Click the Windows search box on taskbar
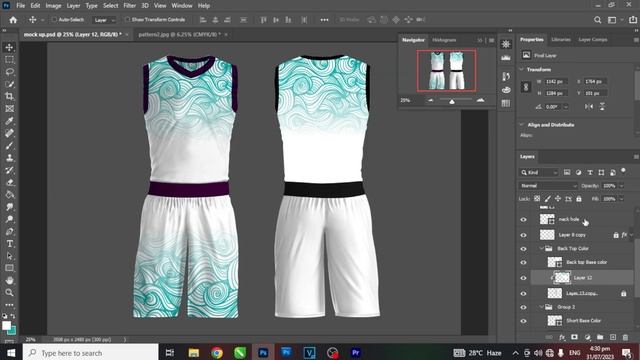This screenshot has height=360, width=640. click(x=91, y=353)
